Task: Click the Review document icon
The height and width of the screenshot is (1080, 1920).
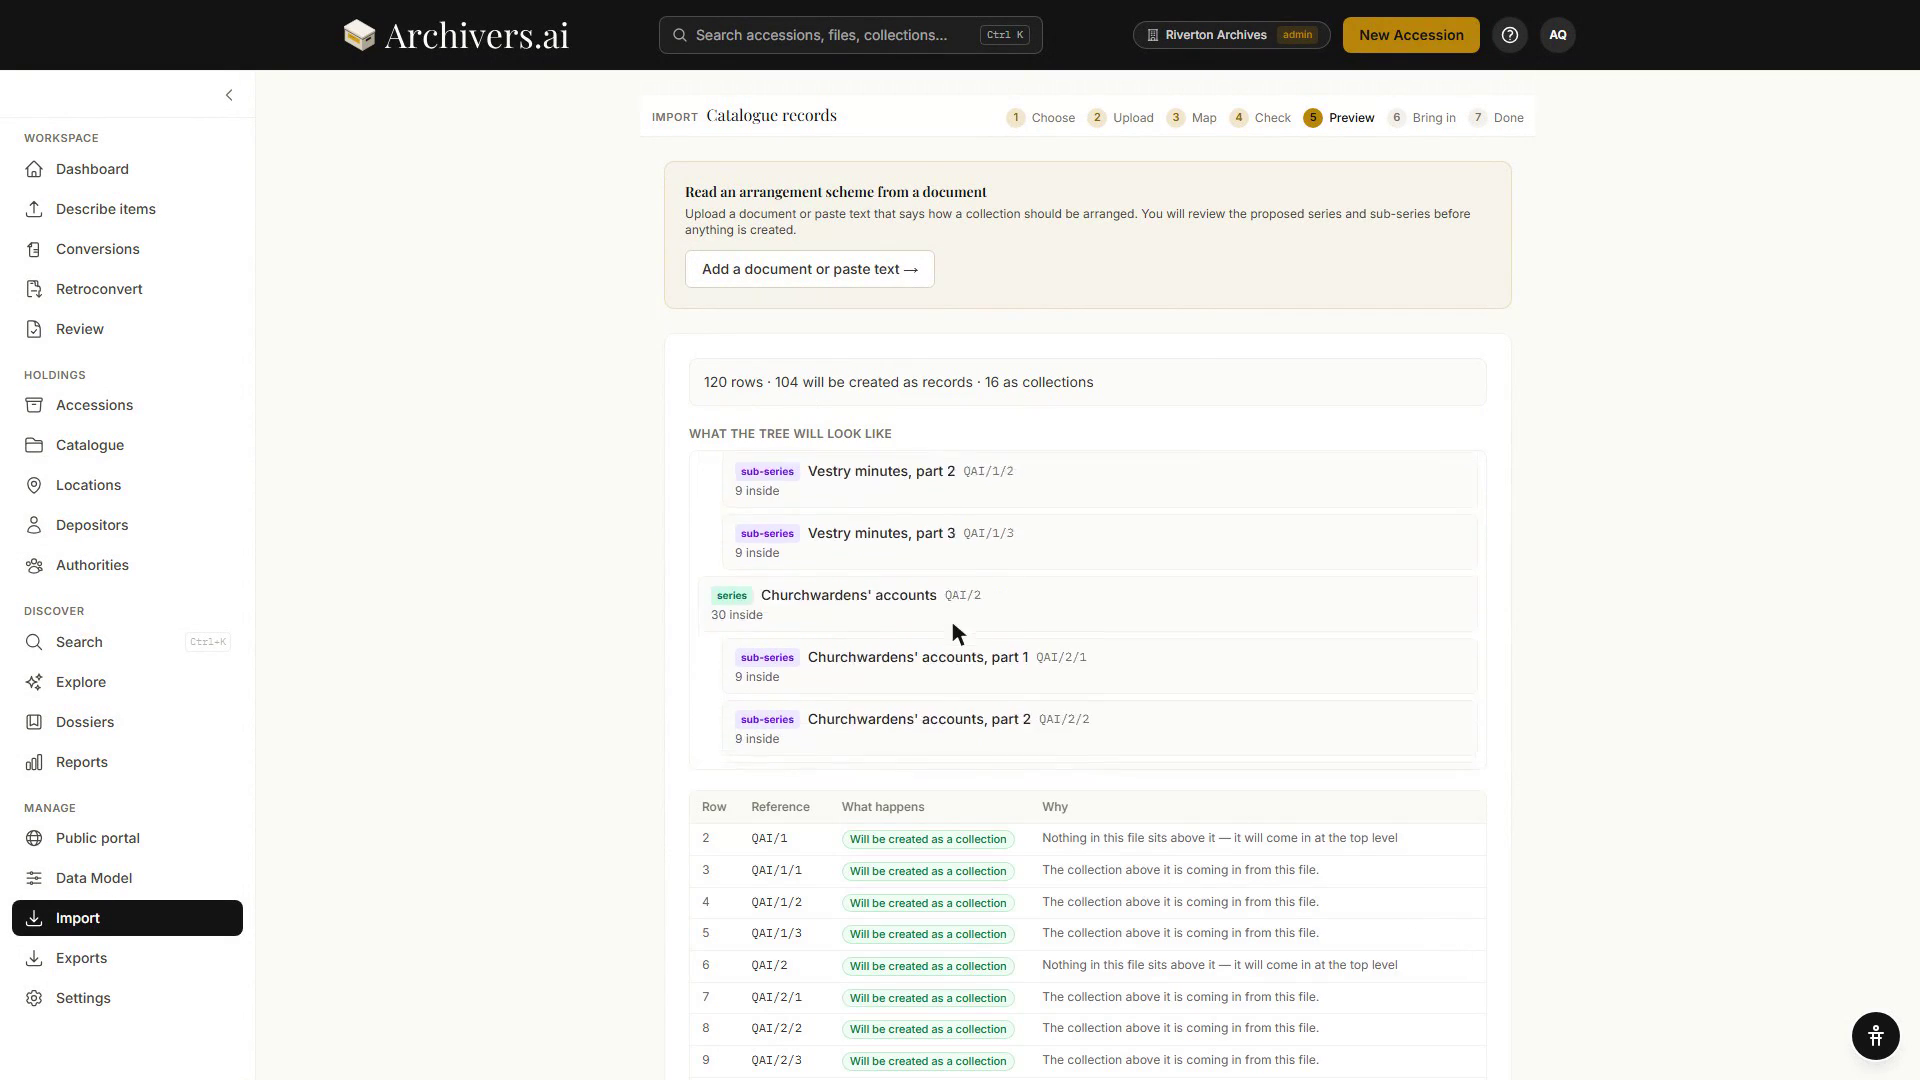Action: [x=34, y=329]
